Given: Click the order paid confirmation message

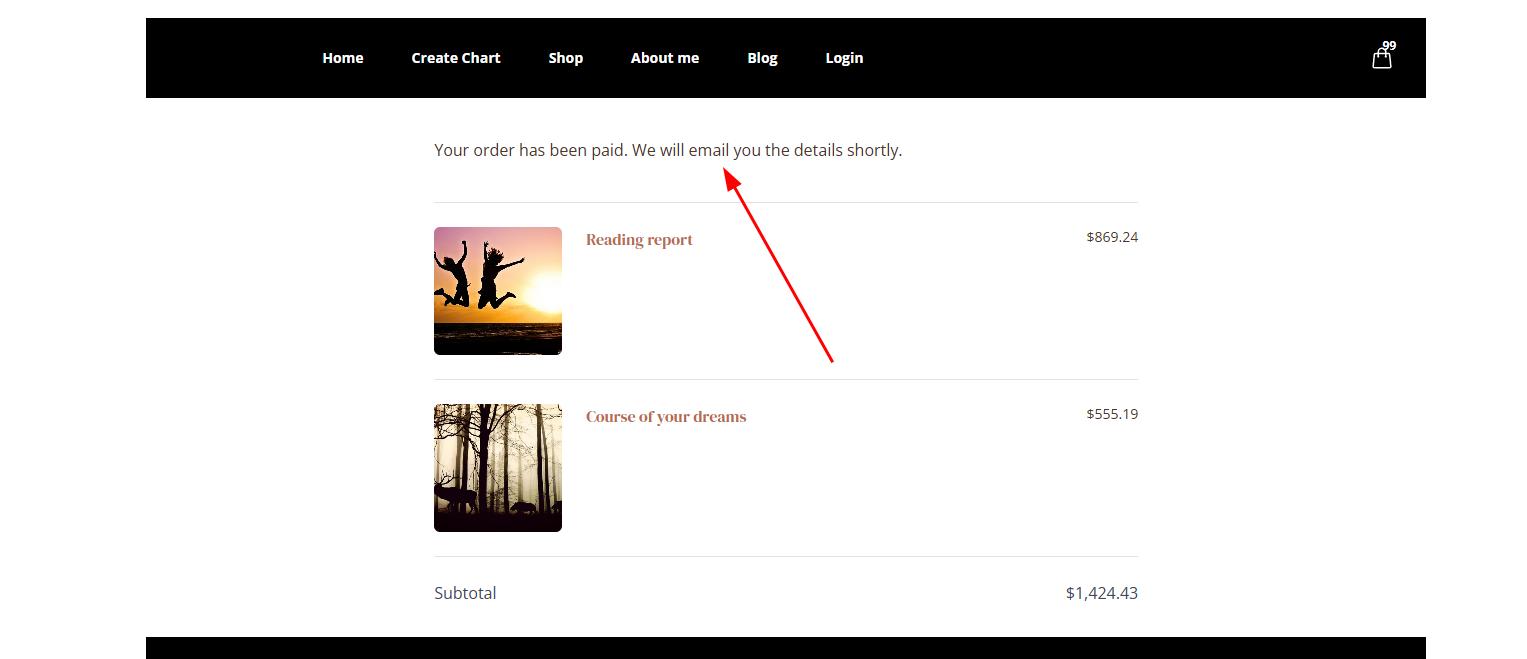Looking at the screenshot, I should [x=667, y=150].
